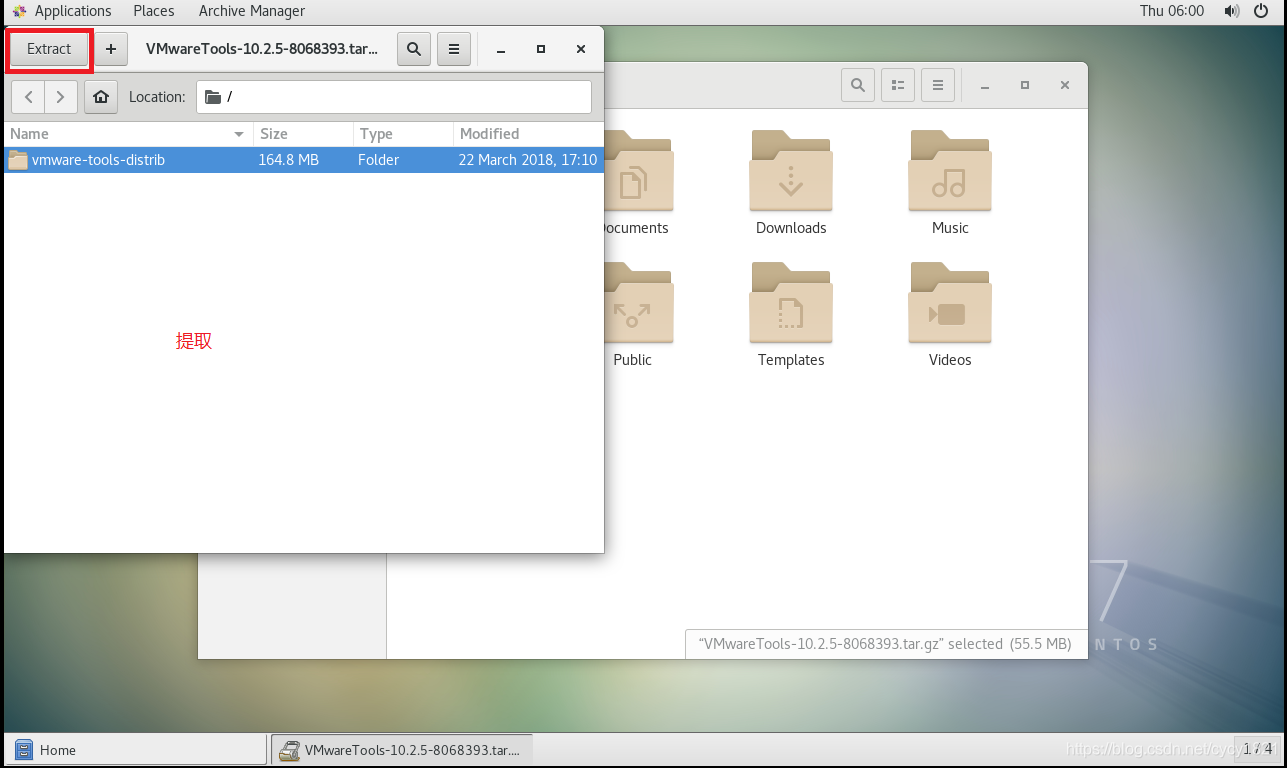Image resolution: width=1287 pixels, height=768 pixels.
Task: Click the Extract button in Archive Manager
Action: [x=49, y=49]
